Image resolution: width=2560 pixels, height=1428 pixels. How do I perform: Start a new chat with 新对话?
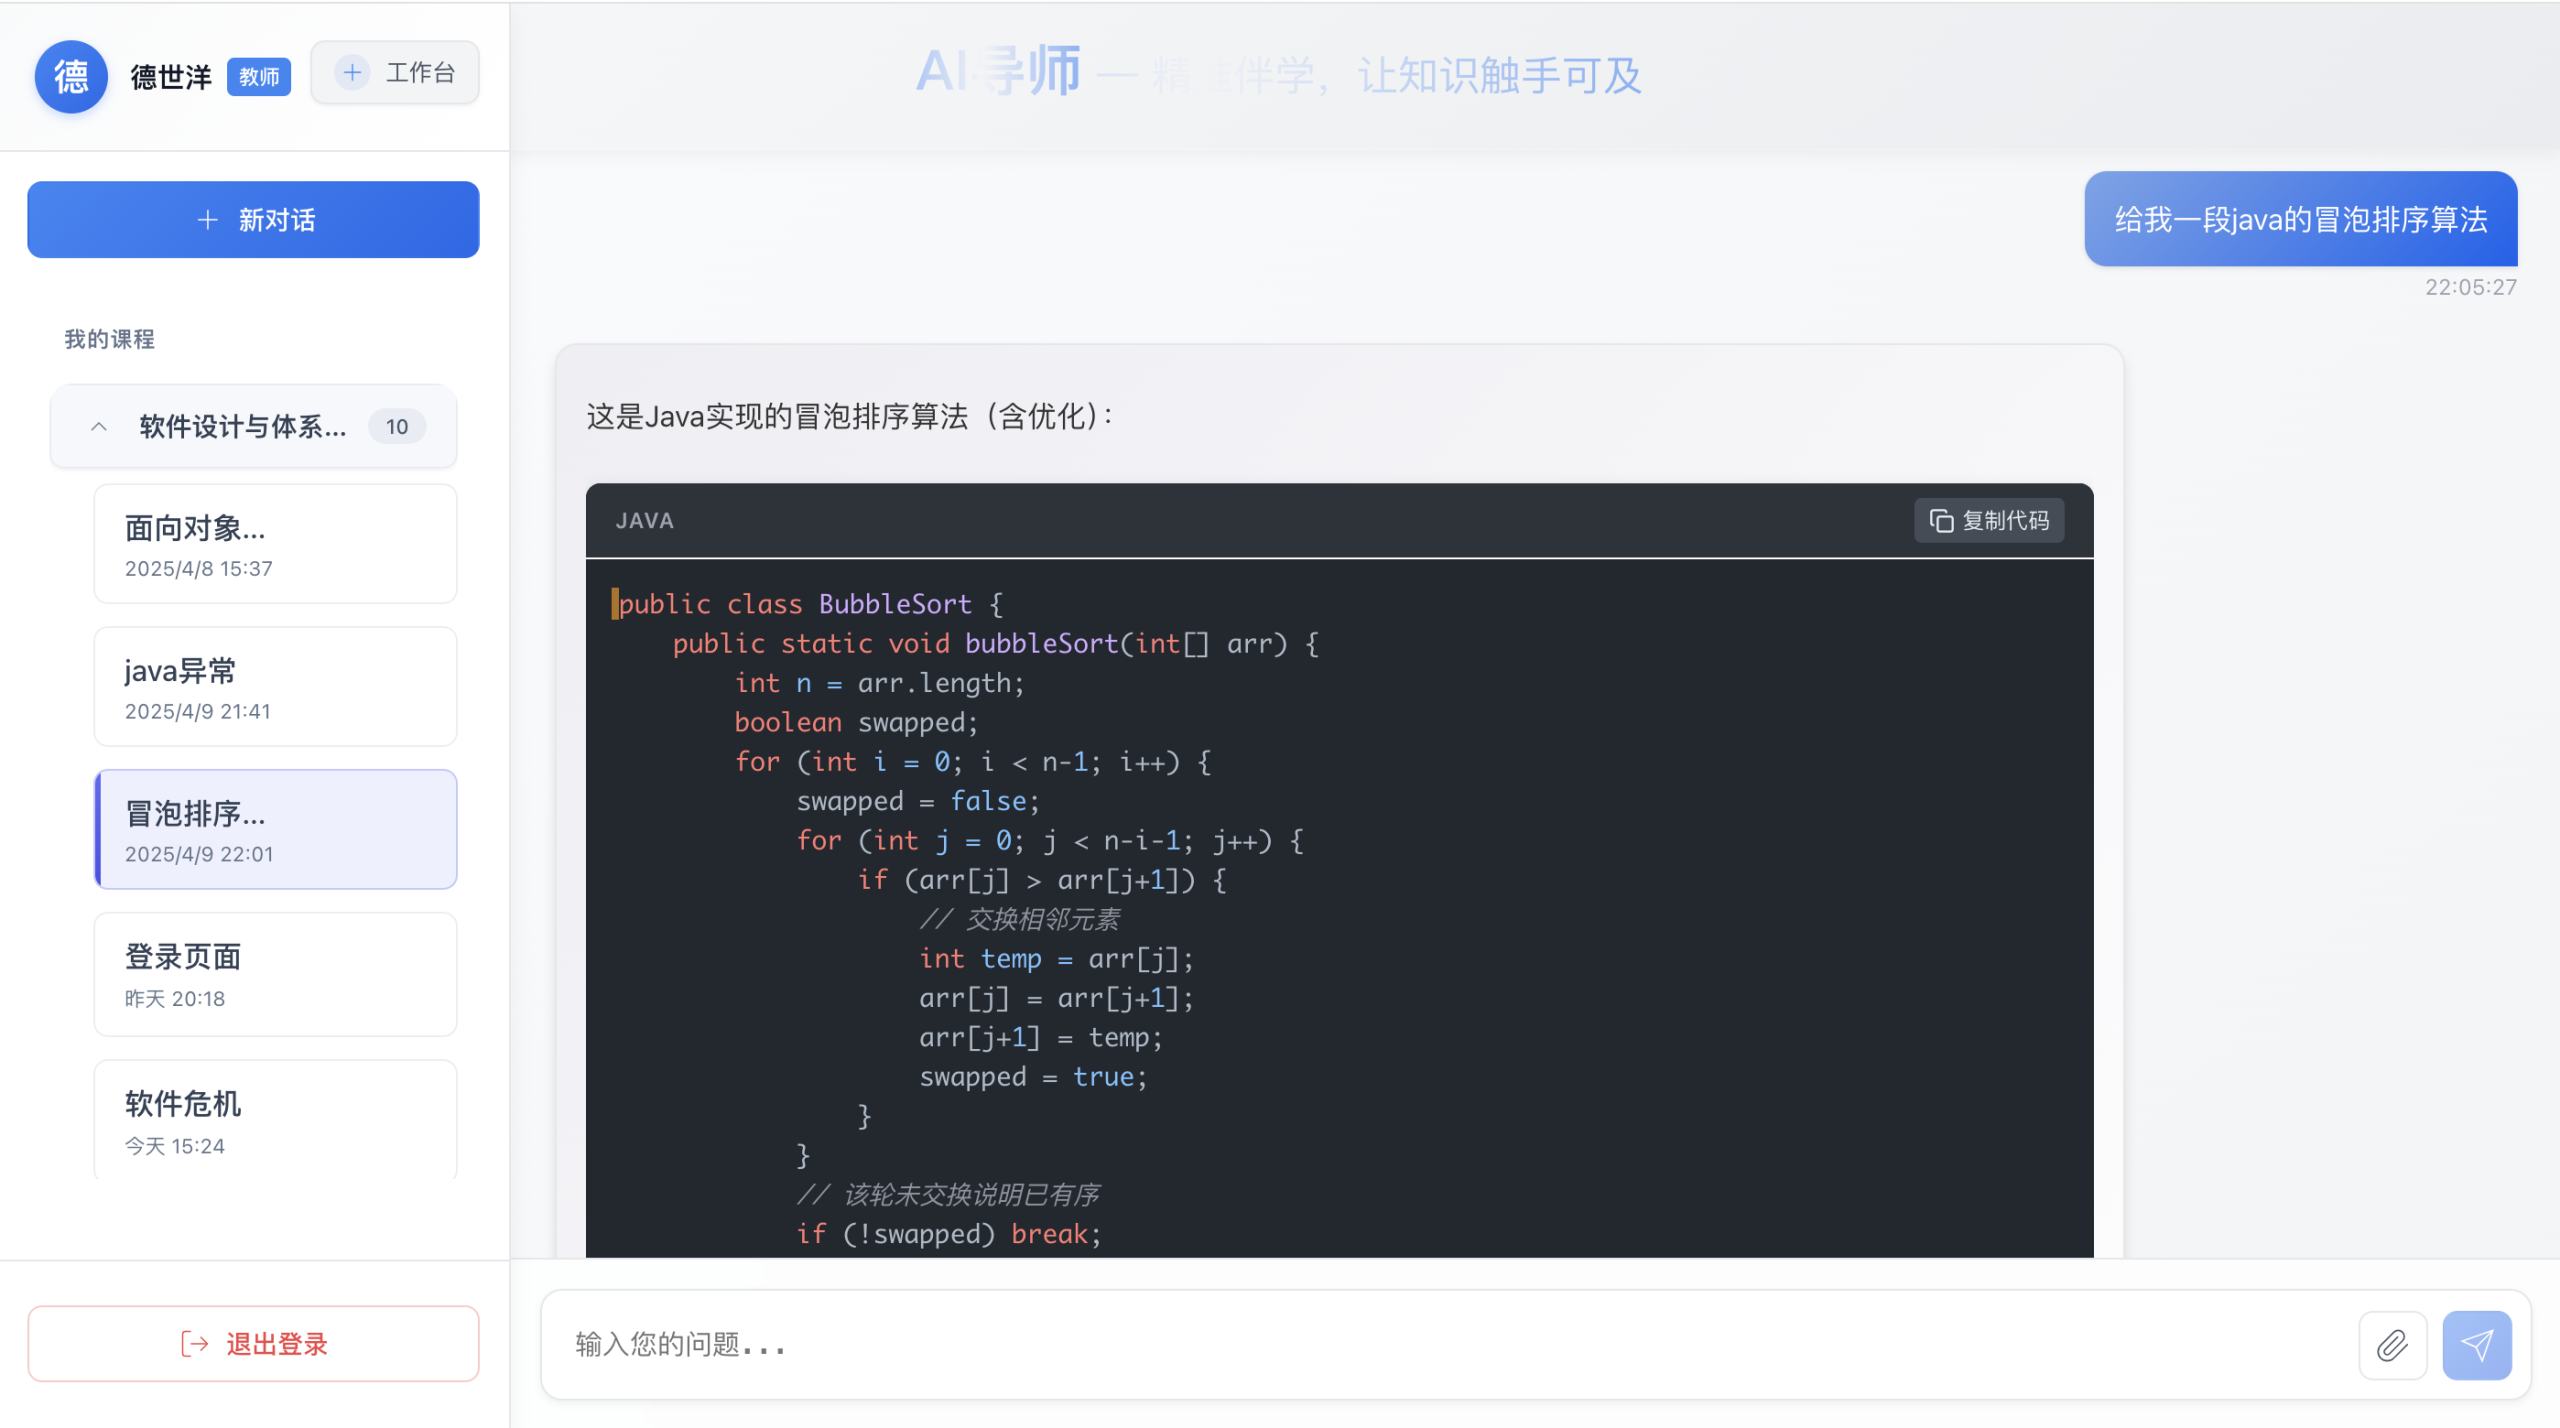pos(252,219)
